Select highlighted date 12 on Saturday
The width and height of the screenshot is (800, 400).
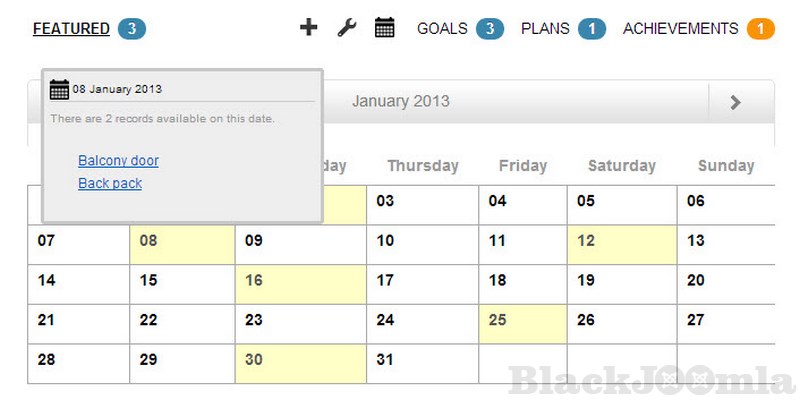tap(587, 240)
